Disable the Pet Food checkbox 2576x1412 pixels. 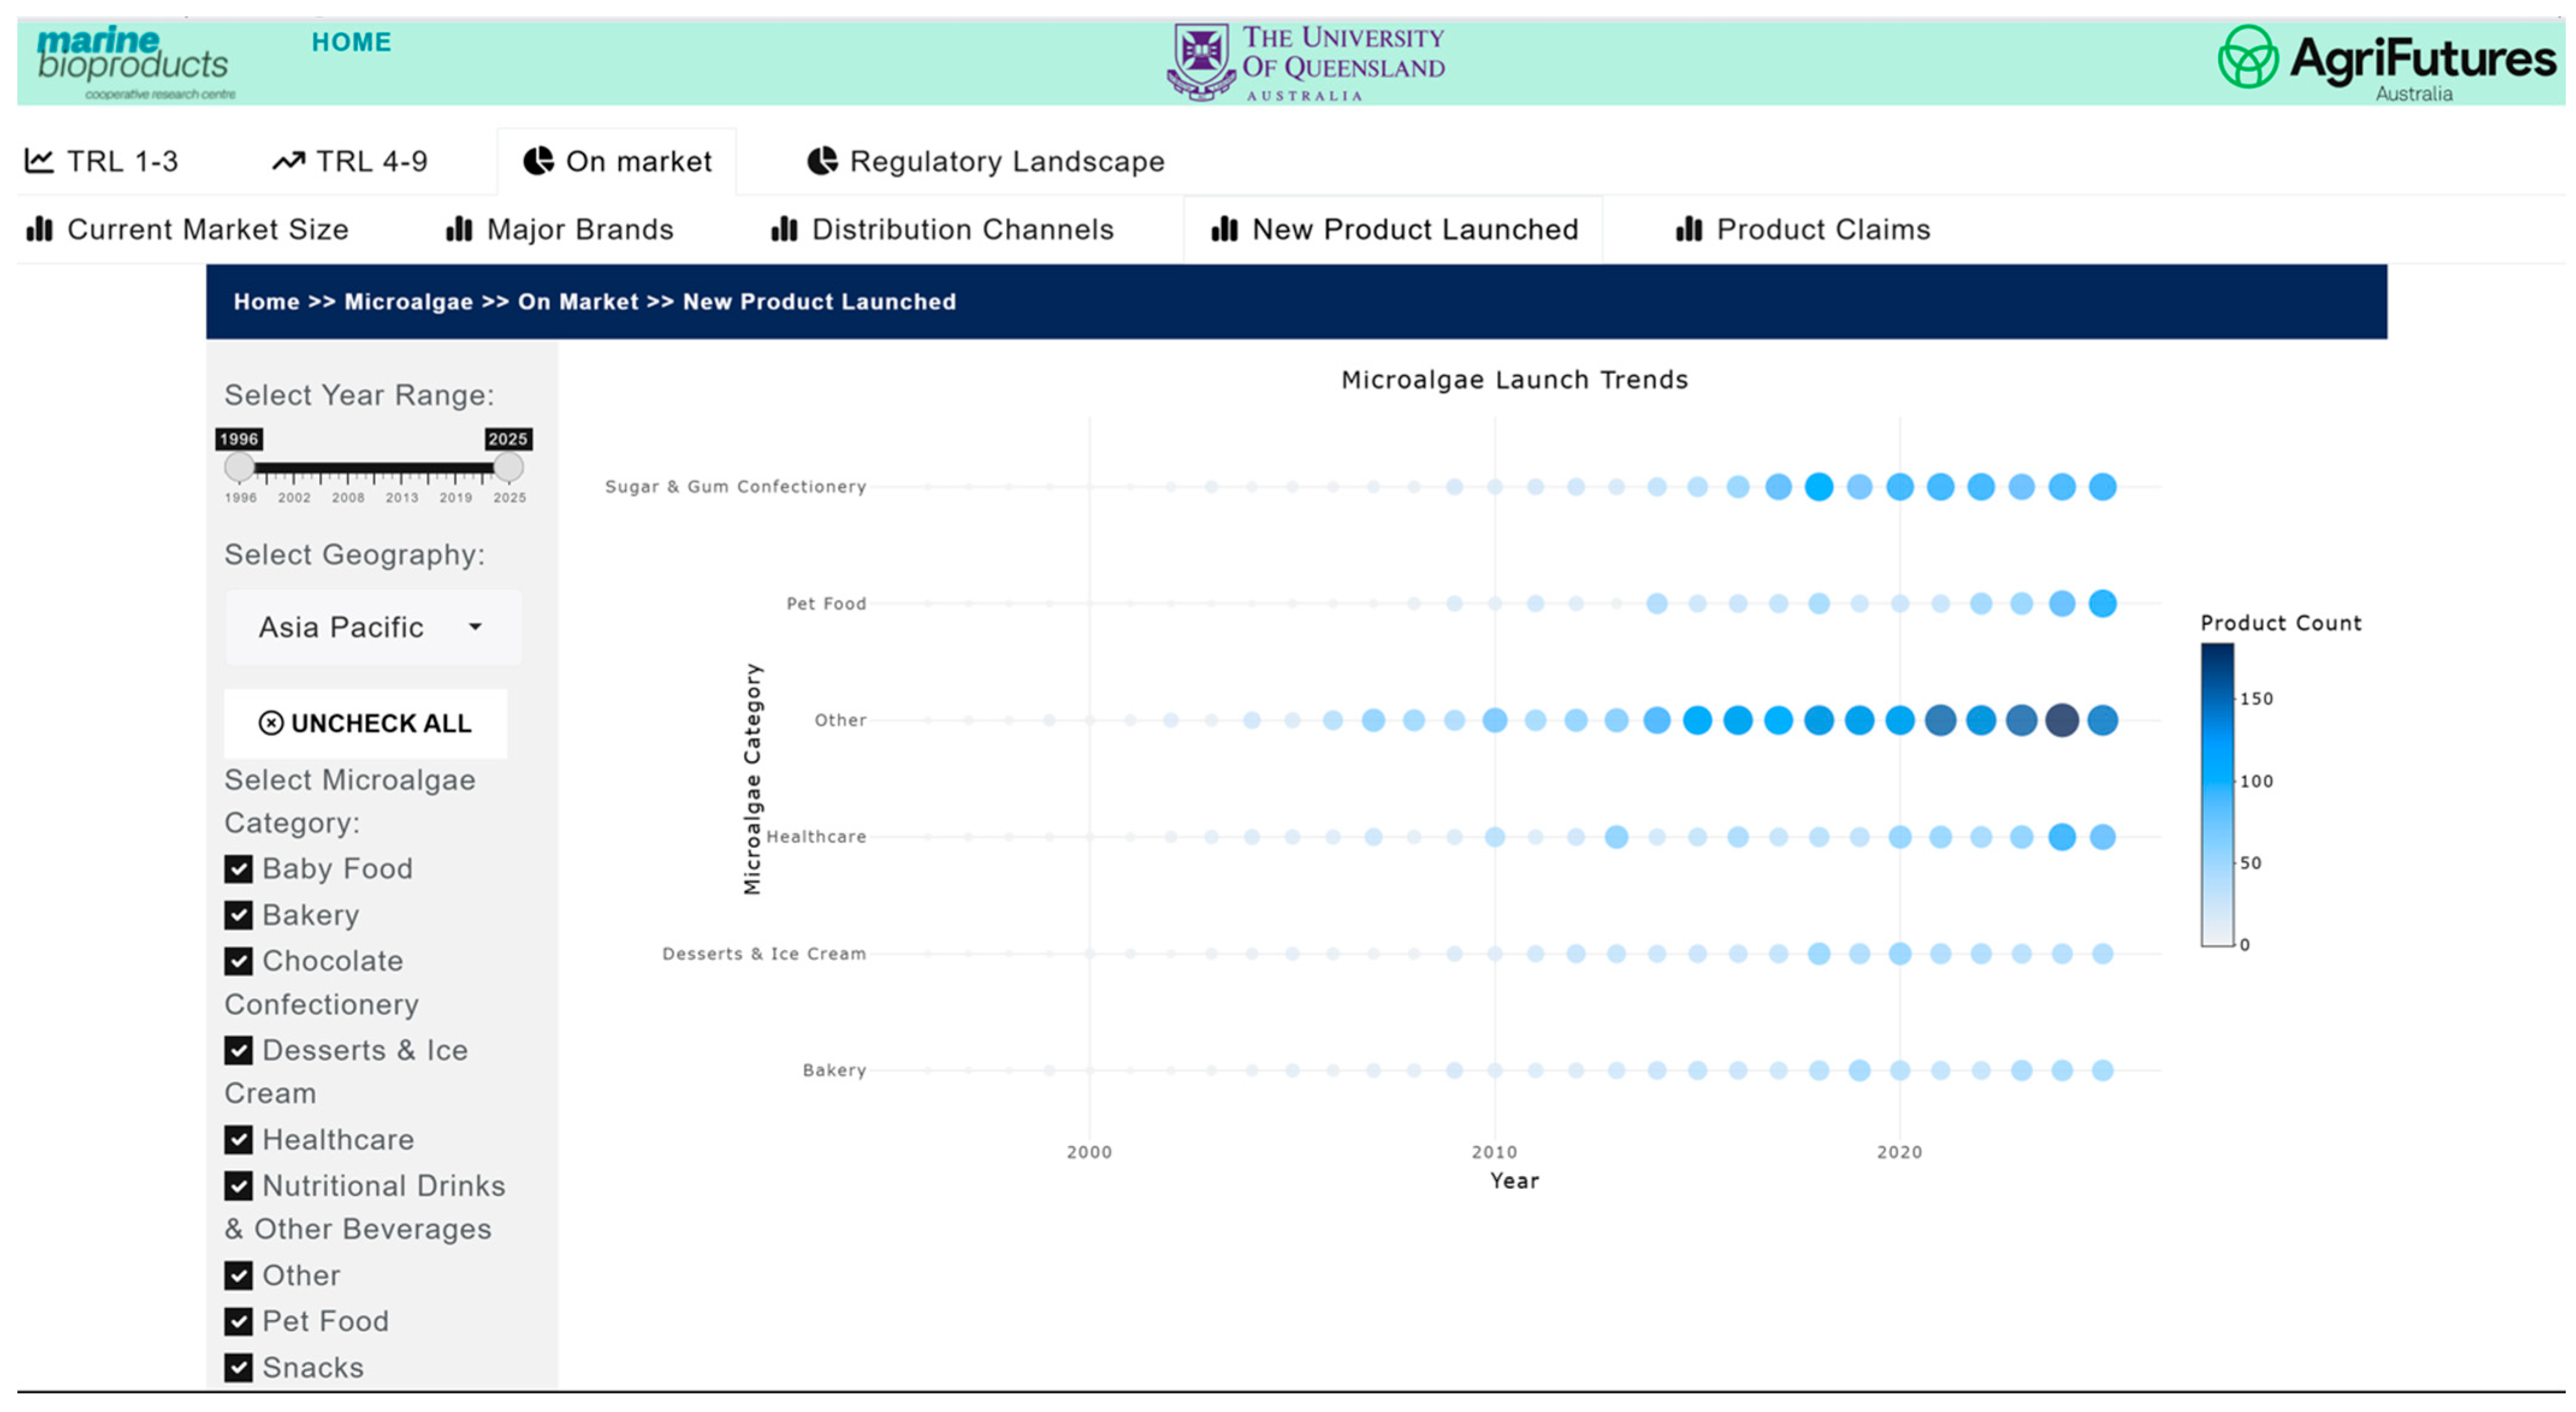tap(238, 1321)
